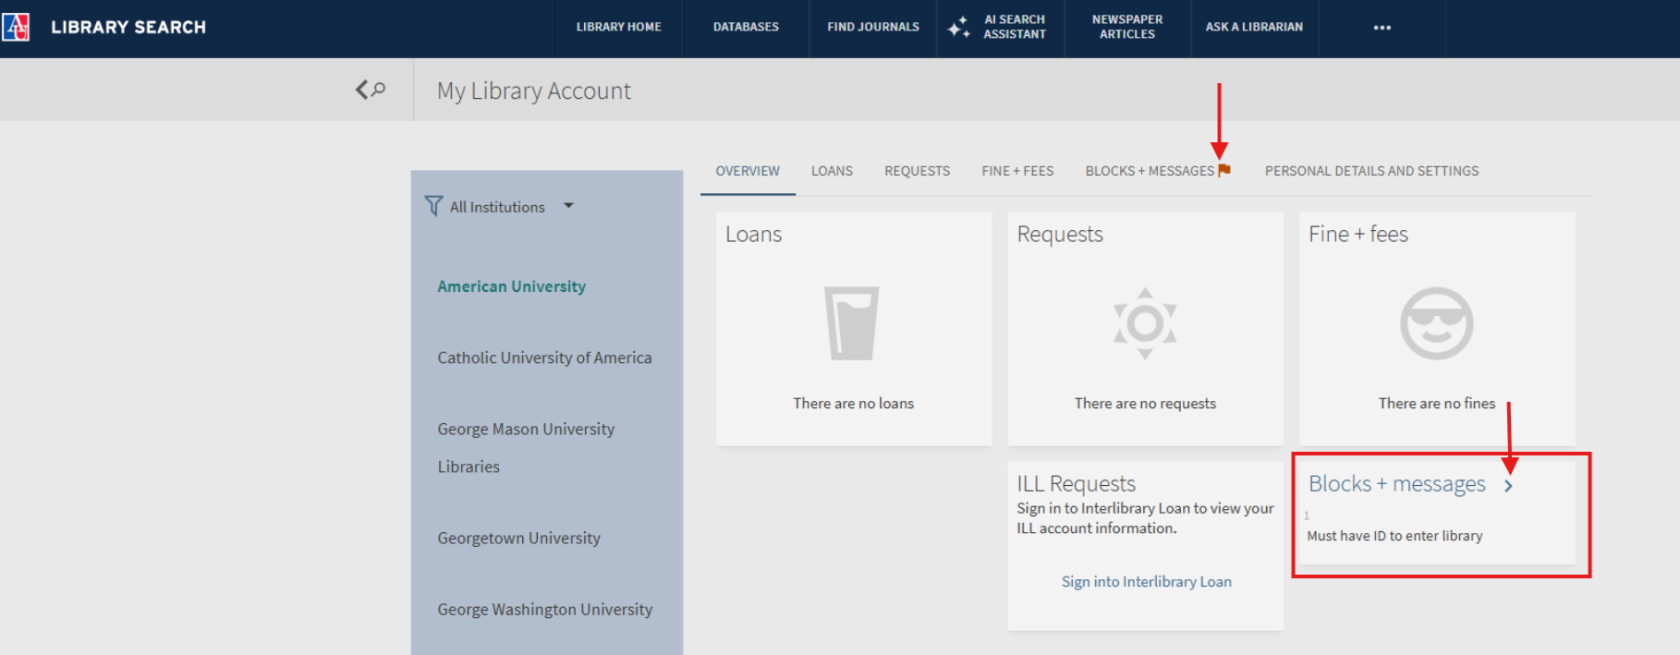Select Catholic University of America
Image resolution: width=1680 pixels, height=655 pixels.
[544, 358]
